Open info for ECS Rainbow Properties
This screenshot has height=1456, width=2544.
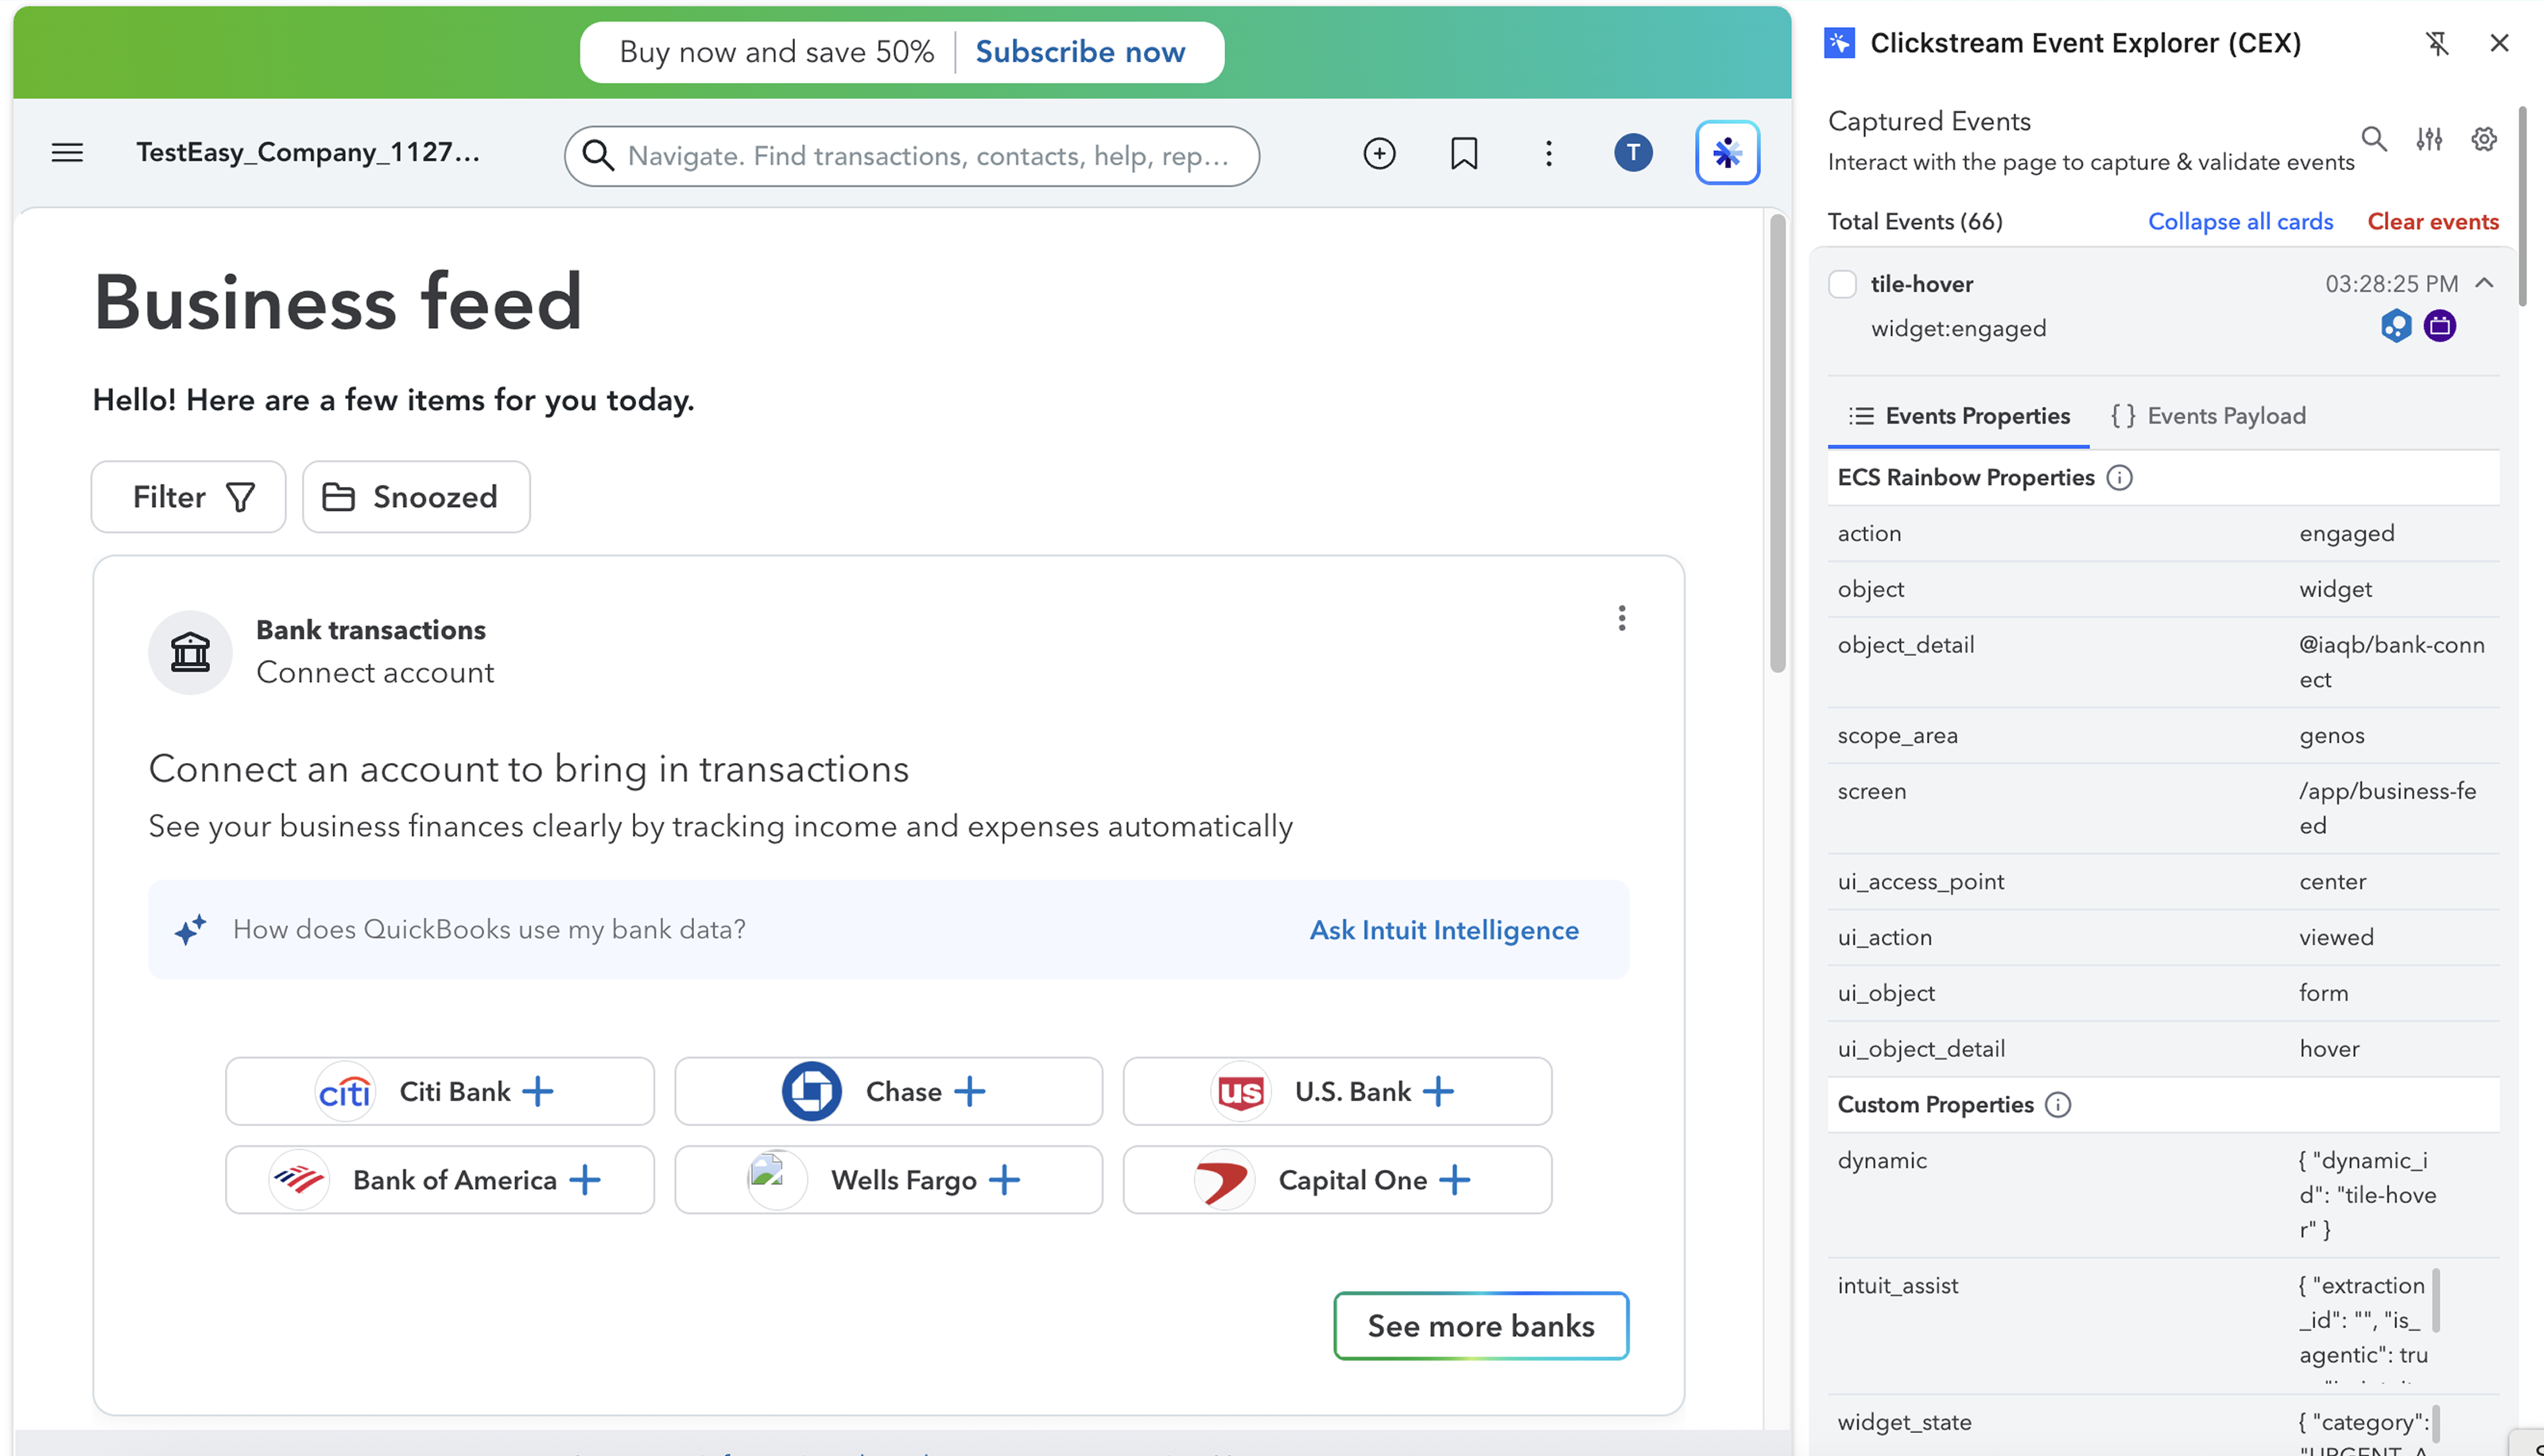pyautogui.click(x=2119, y=478)
